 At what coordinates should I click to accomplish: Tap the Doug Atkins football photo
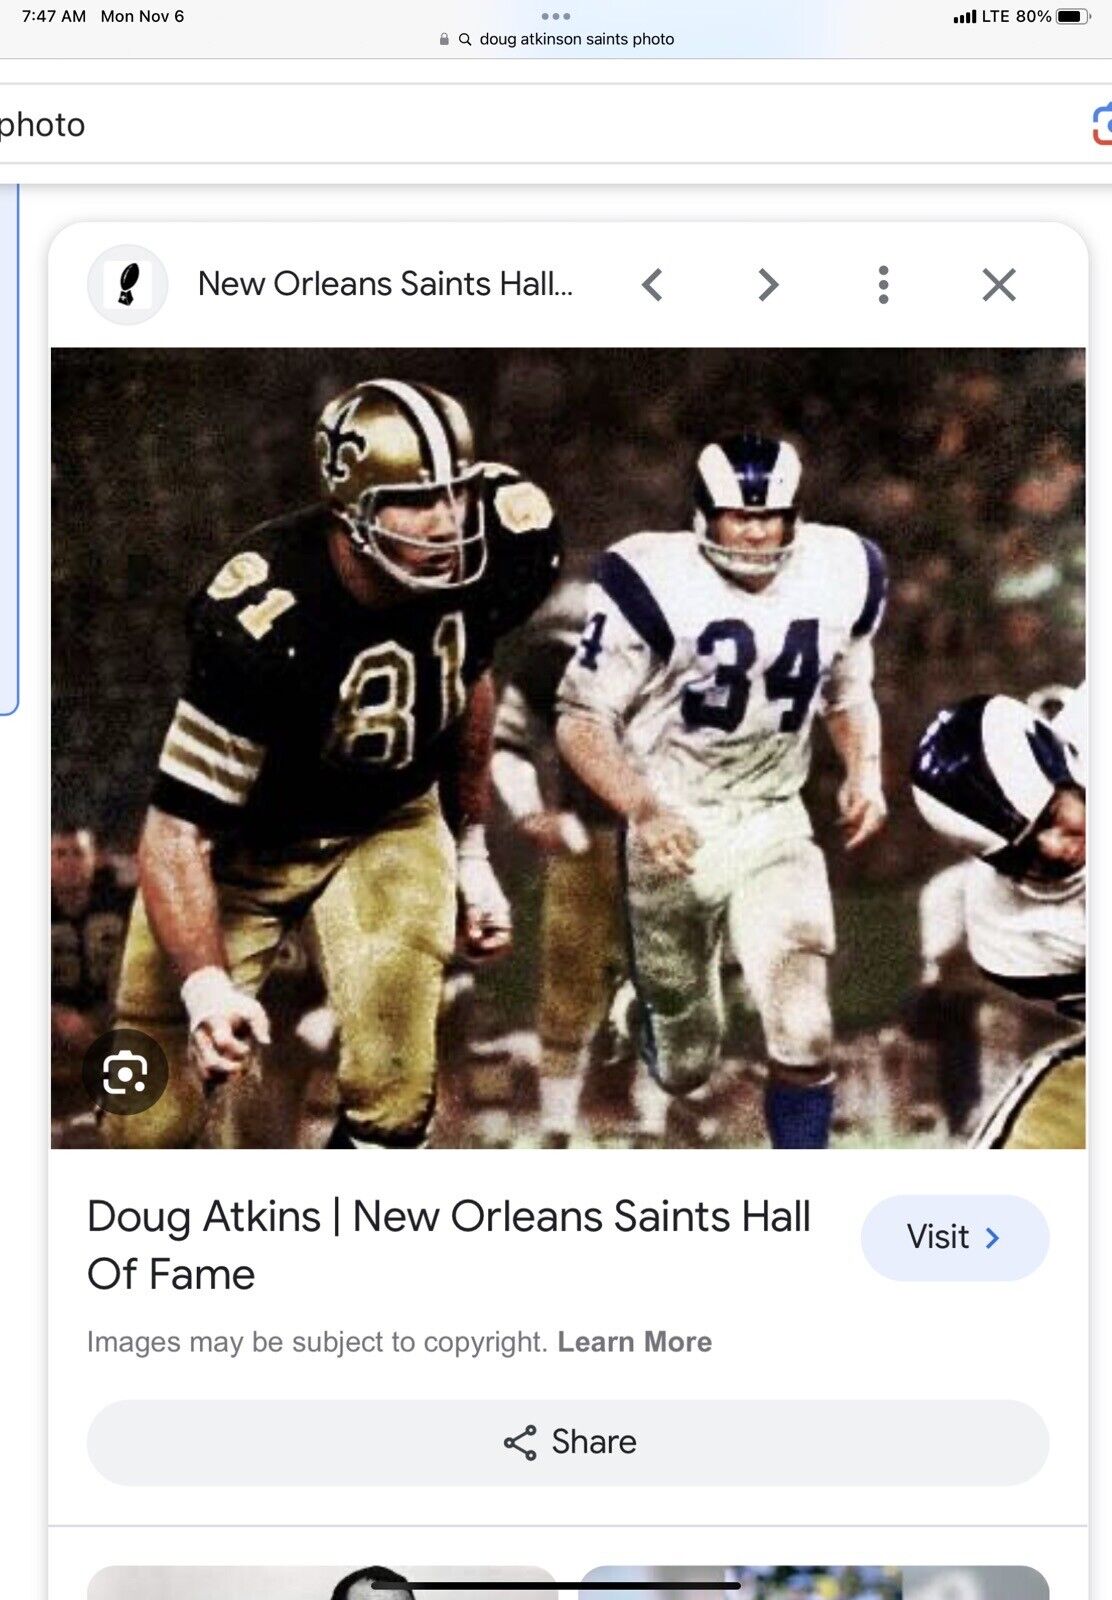568,748
